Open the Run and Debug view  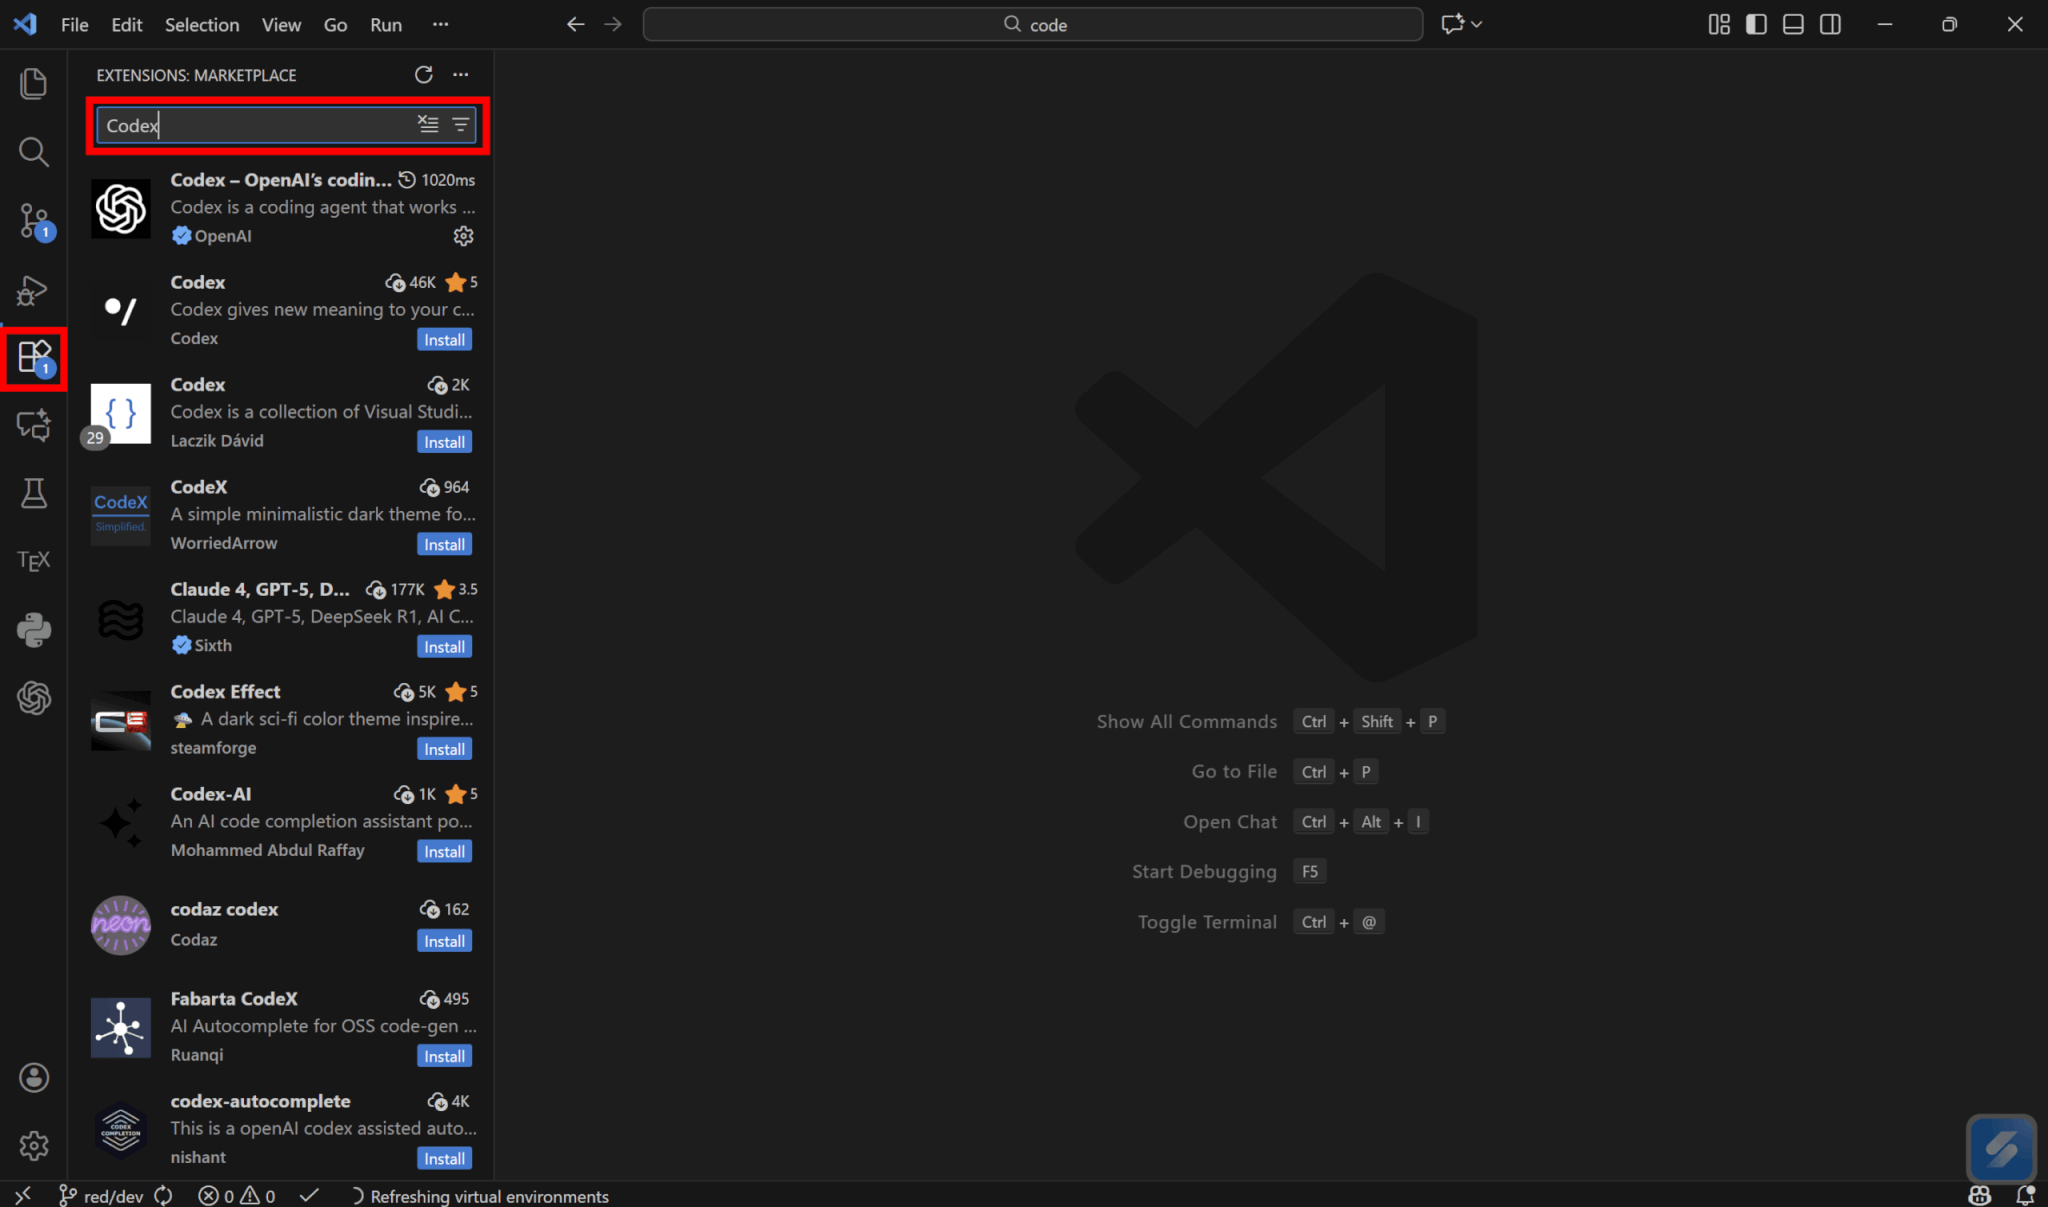33,290
